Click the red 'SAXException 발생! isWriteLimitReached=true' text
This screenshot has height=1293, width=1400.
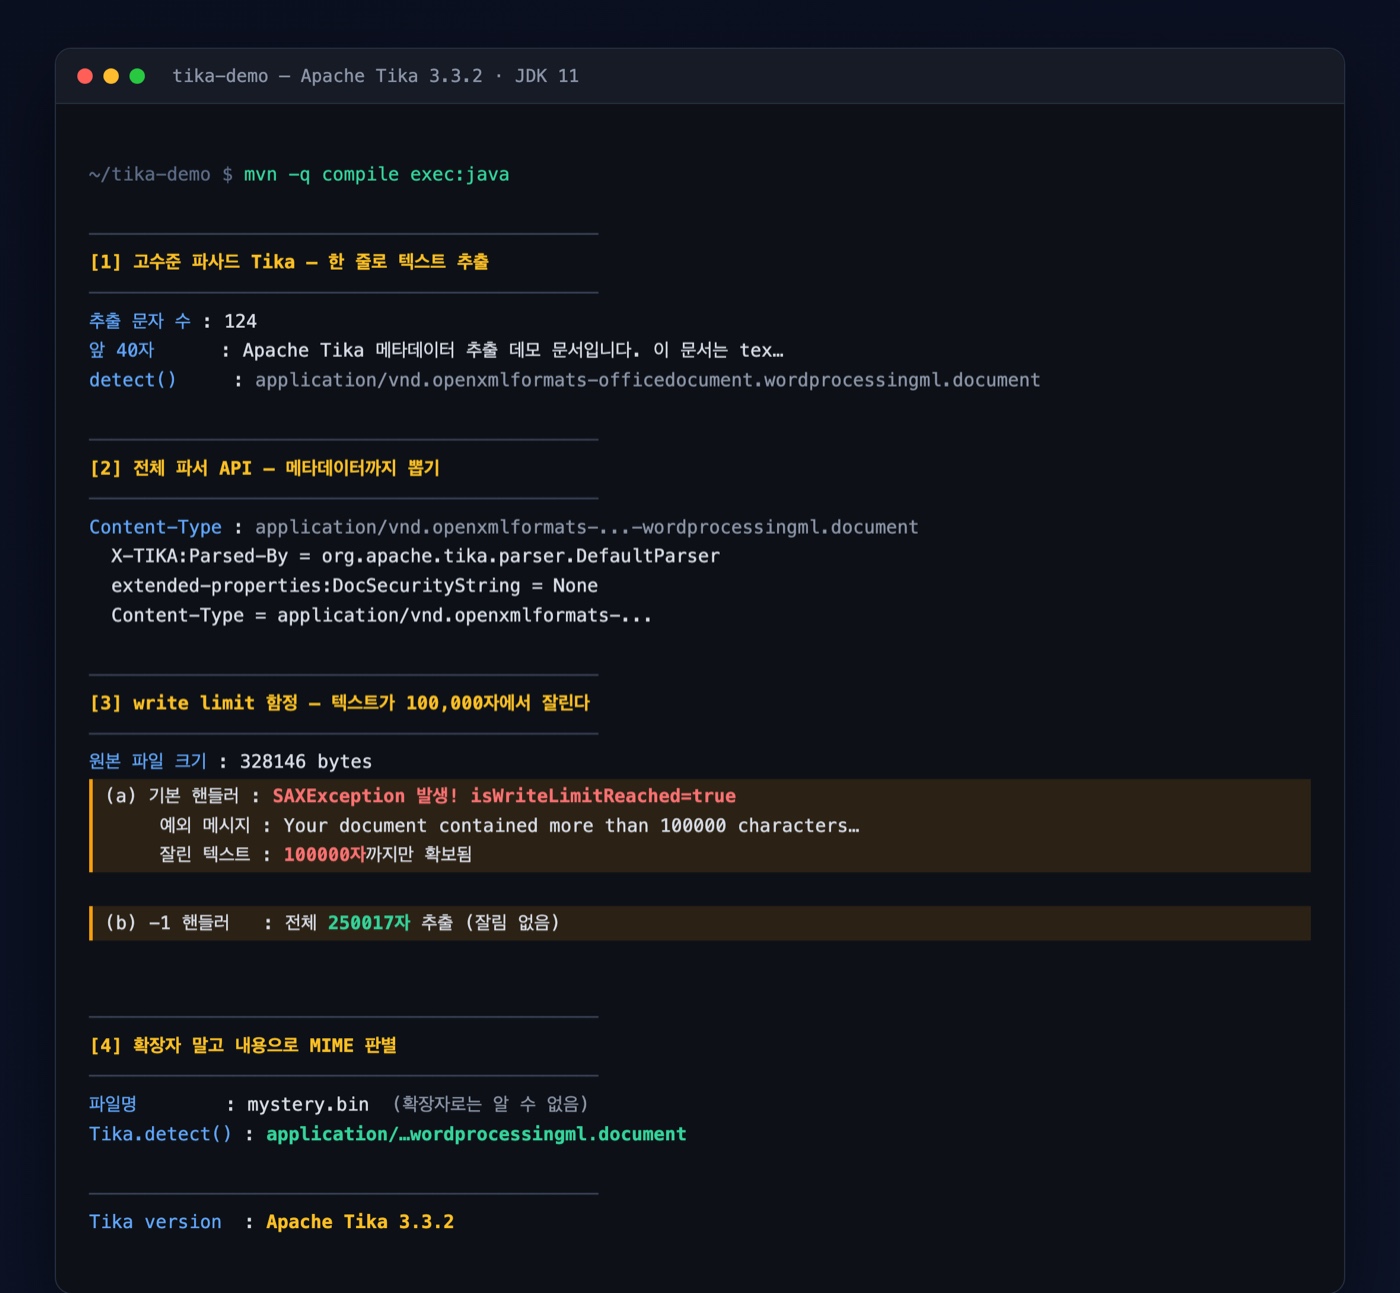[504, 796]
